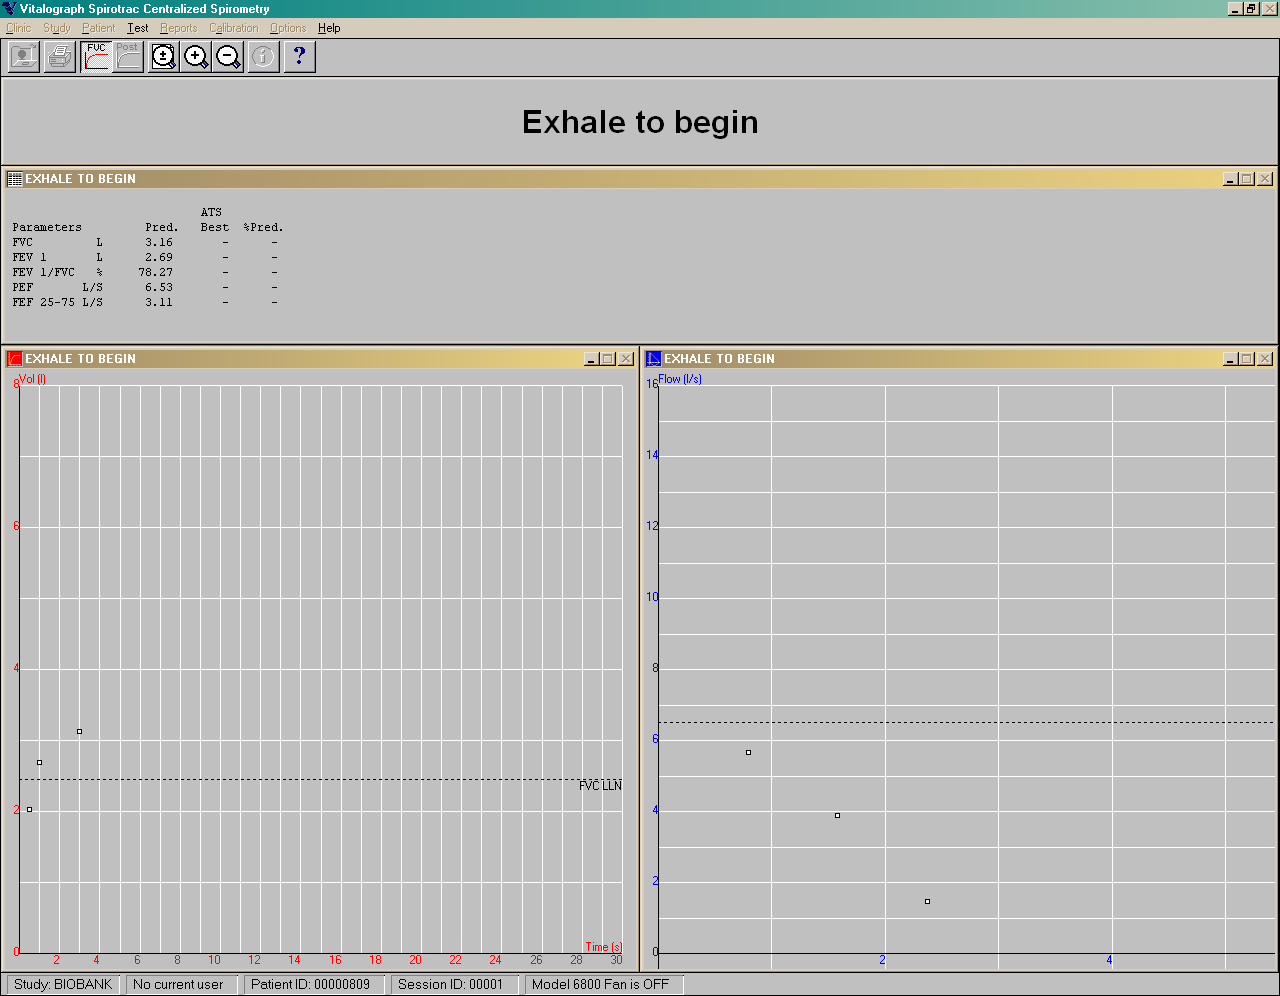This screenshot has height=996, width=1280.
Task: Click the red Volume graph panel icon
Action: click(15, 359)
